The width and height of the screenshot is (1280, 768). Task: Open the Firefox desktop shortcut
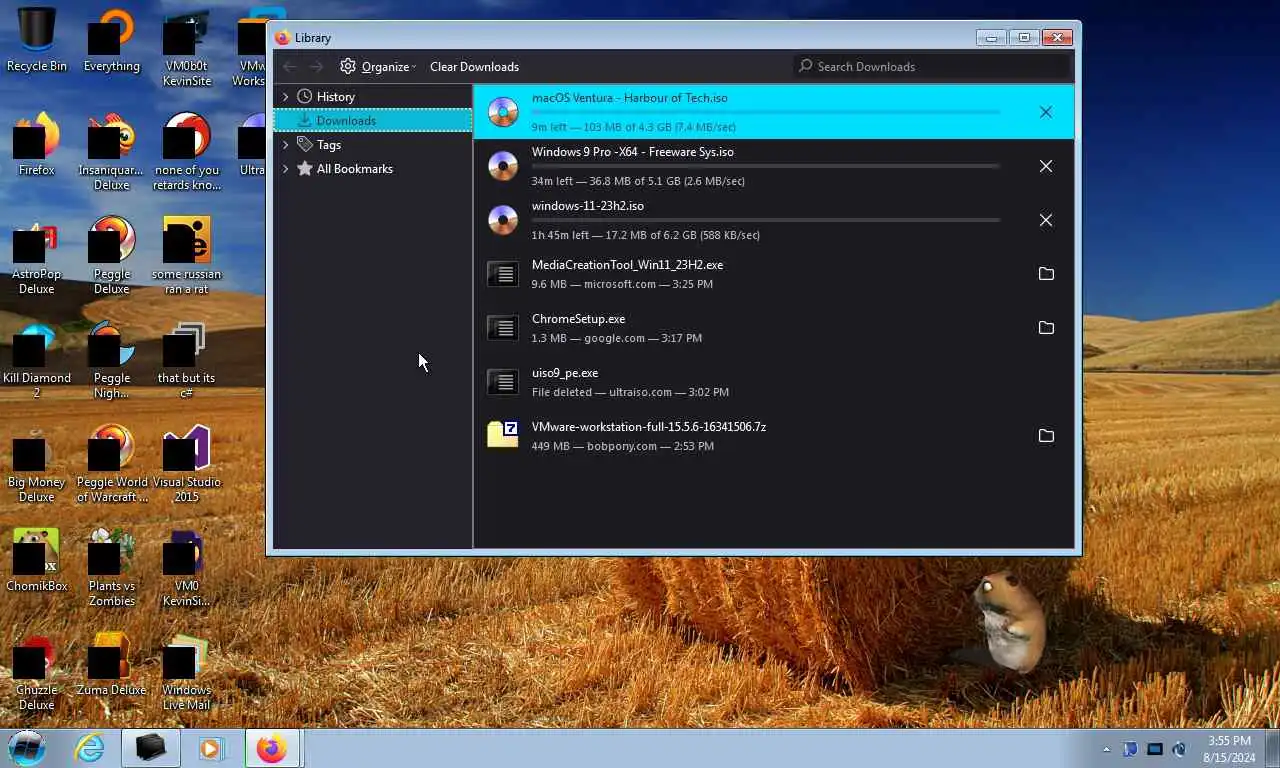[x=37, y=144]
